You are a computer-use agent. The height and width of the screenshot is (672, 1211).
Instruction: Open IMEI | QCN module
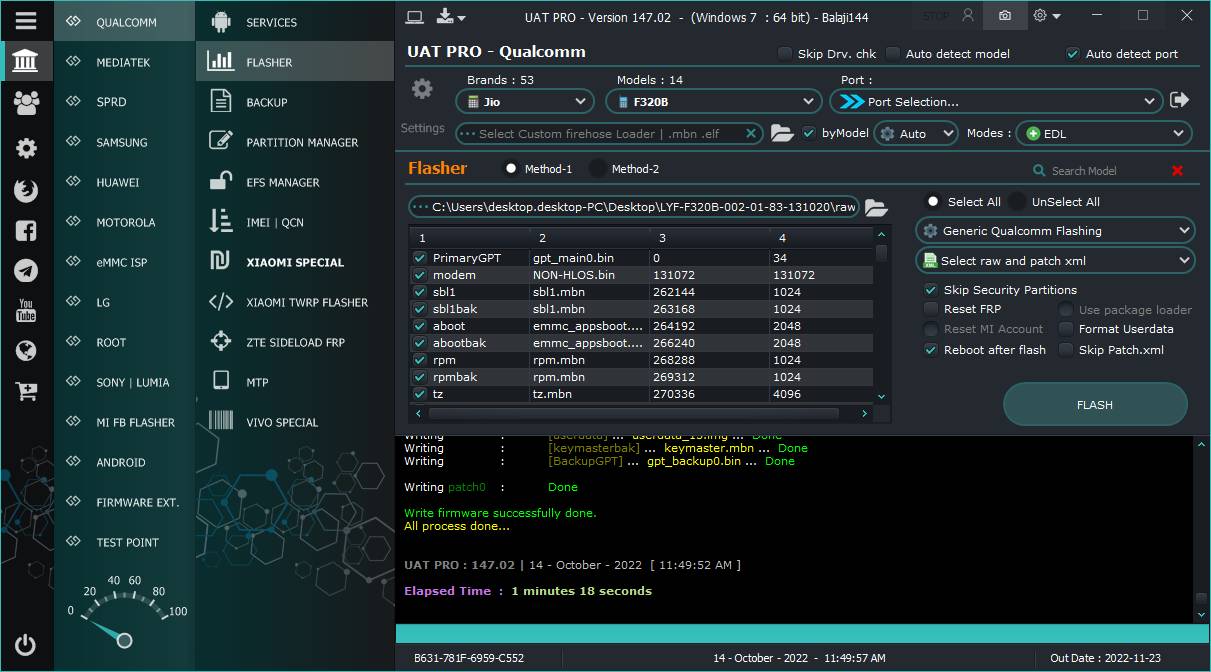(295, 222)
